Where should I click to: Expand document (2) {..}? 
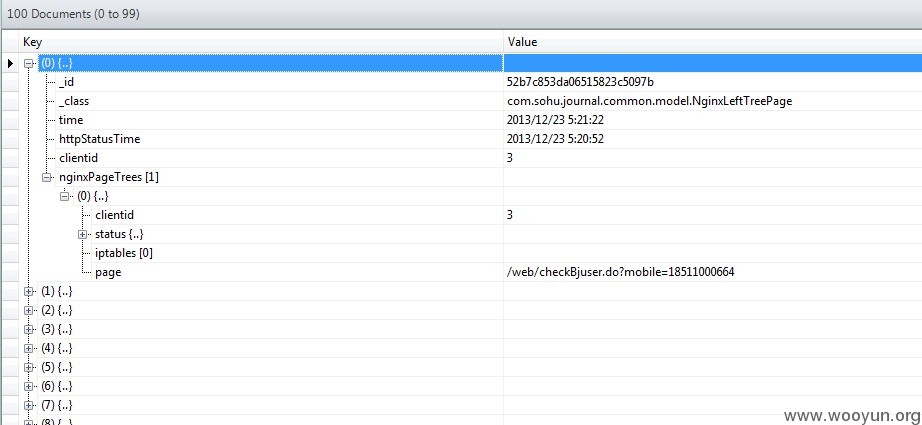[28, 310]
